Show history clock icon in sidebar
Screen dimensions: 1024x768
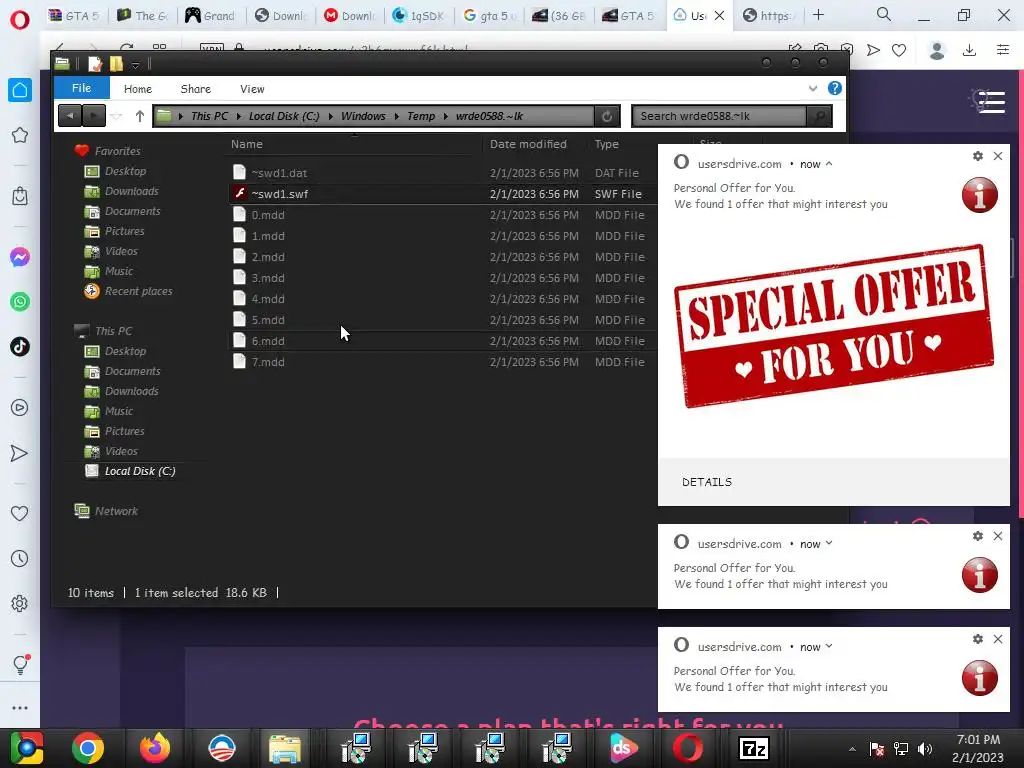pyautogui.click(x=20, y=558)
